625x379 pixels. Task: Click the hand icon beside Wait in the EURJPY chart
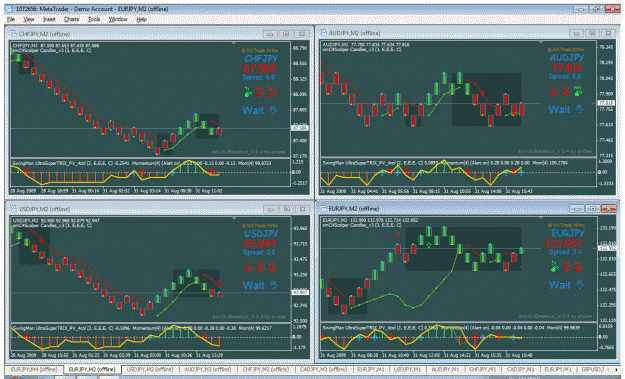[x=580, y=285]
